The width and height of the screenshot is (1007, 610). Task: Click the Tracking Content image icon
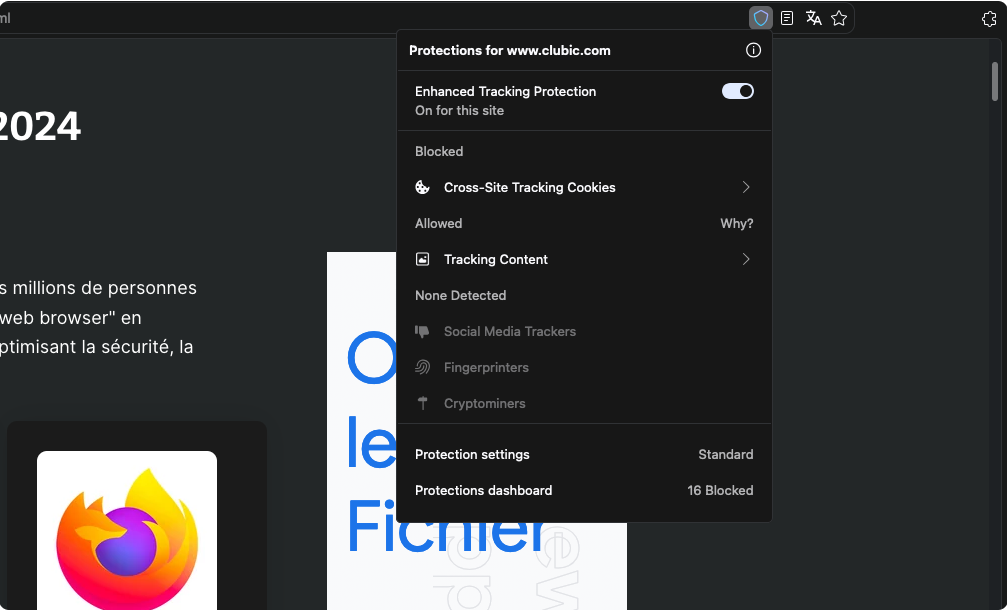tap(423, 259)
